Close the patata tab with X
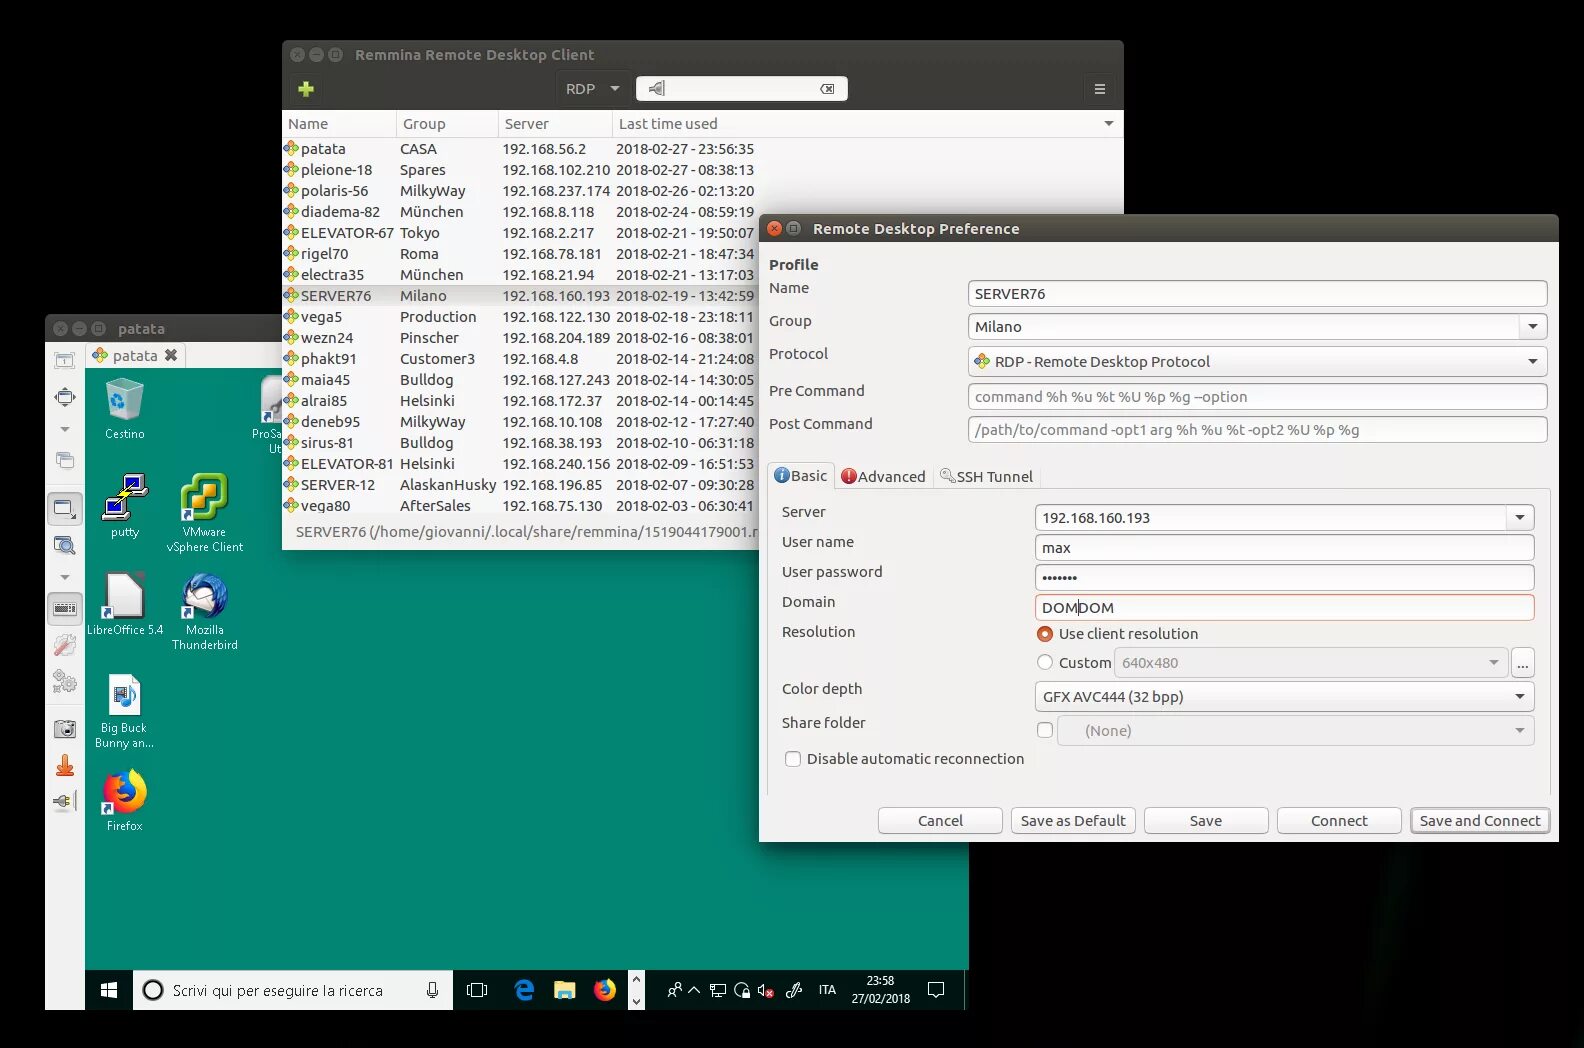The height and width of the screenshot is (1048, 1584). 171,355
